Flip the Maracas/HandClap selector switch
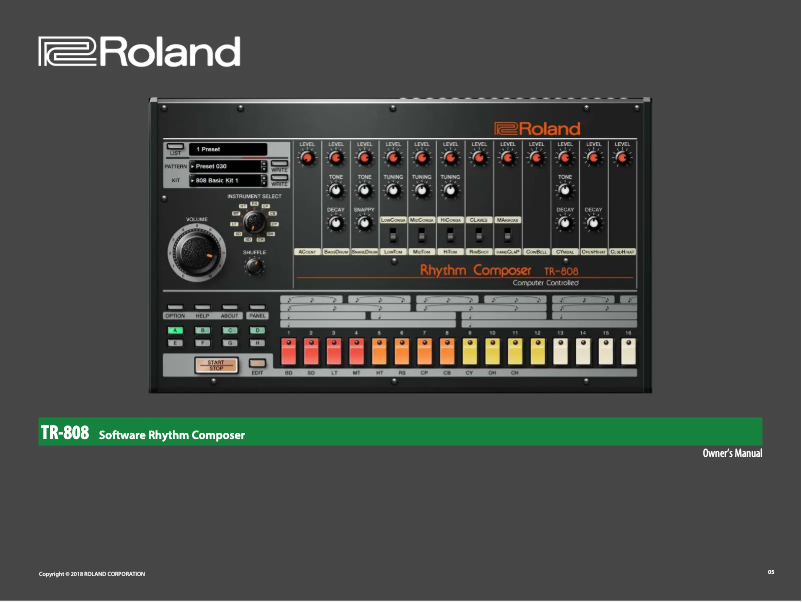 [x=506, y=234]
